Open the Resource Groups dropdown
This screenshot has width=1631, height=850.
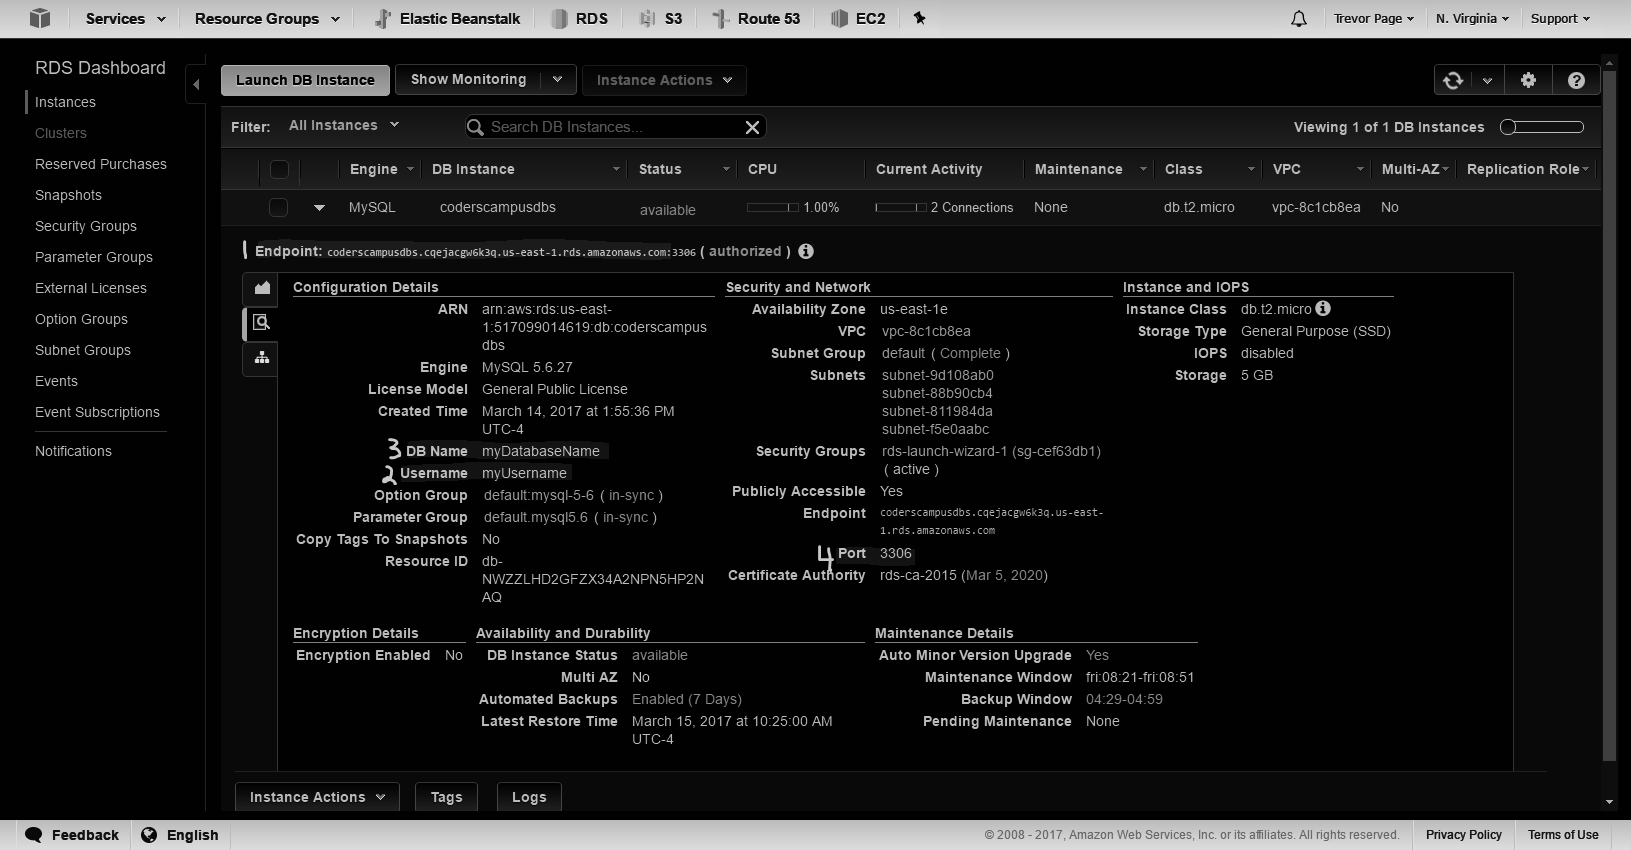pyautogui.click(x=267, y=18)
